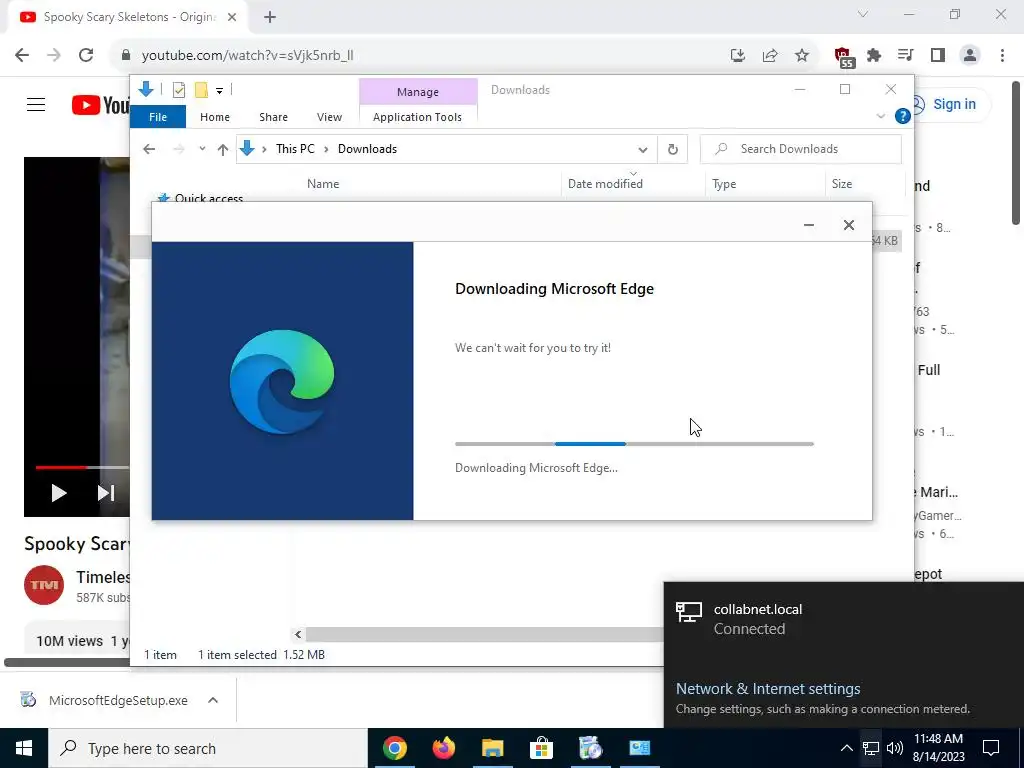
Task: Bookmark this tab with the star icon
Action: [802, 56]
